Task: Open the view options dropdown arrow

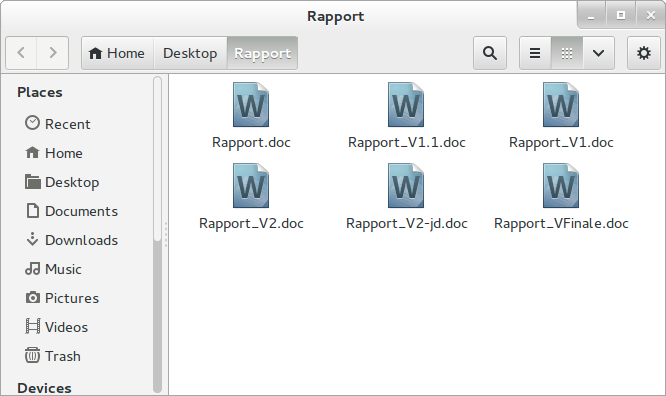Action: (598, 53)
